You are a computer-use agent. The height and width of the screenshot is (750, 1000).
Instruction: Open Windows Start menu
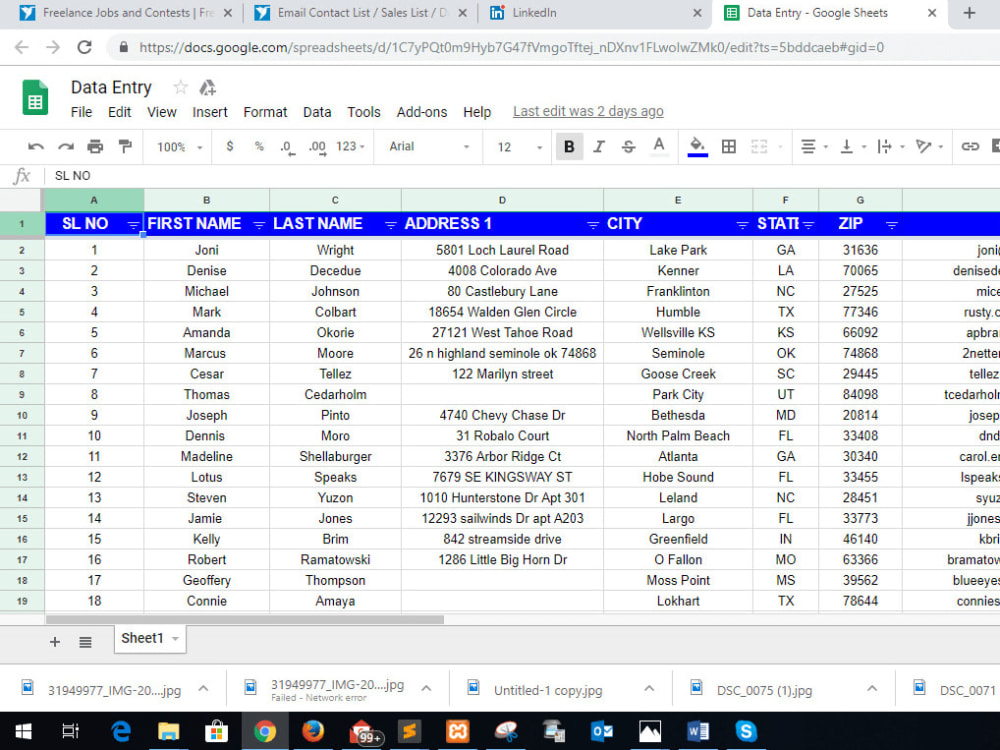pyautogui.click(x=24, y=731)
